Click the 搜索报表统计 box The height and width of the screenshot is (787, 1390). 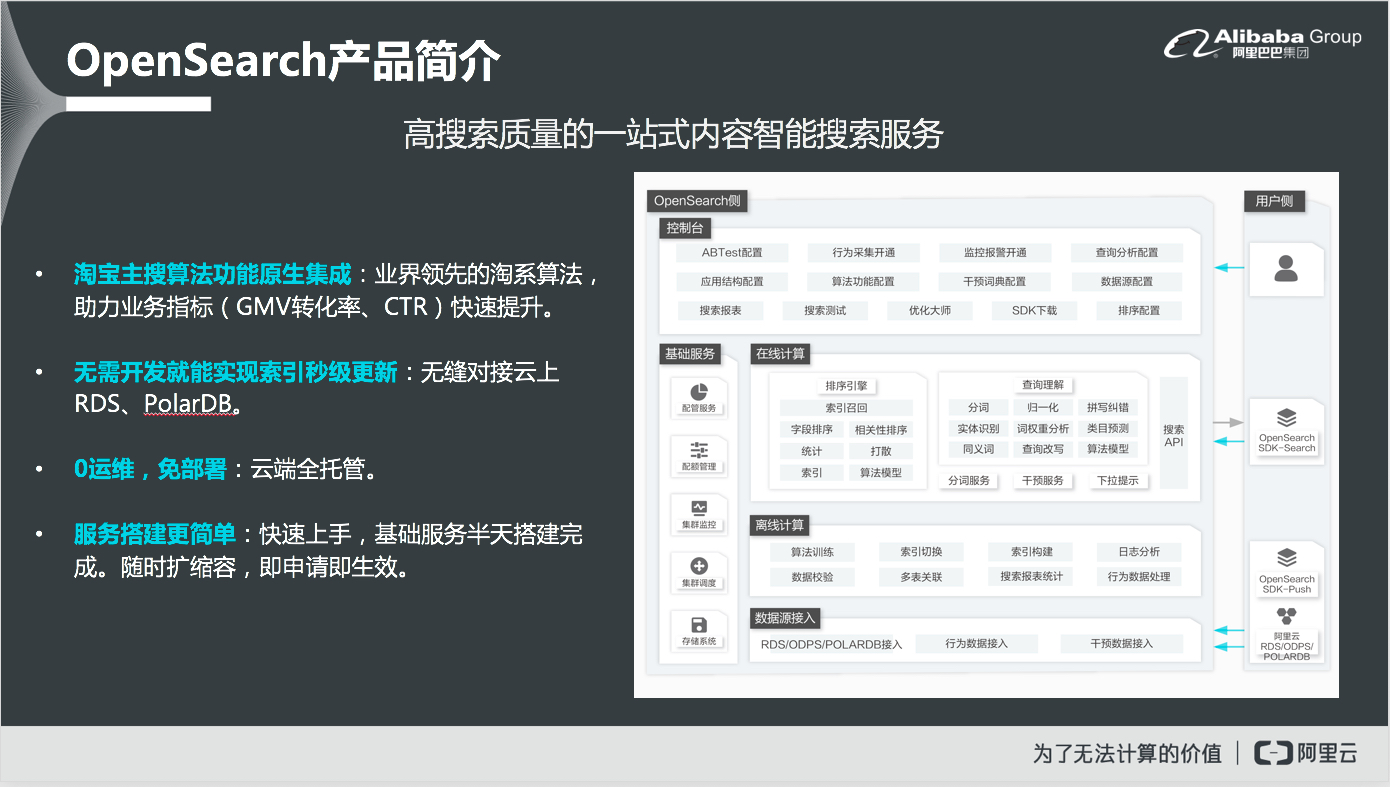click(x=1031, y=577)
